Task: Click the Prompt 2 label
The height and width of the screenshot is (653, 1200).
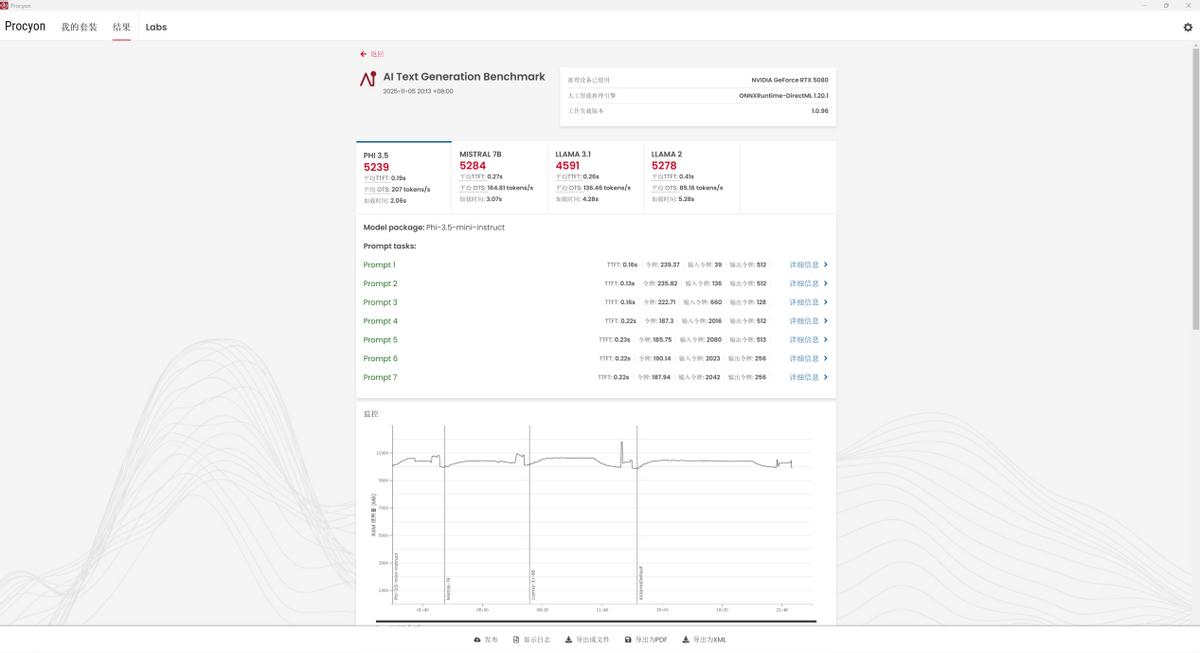Action: [x=380, y=284]
